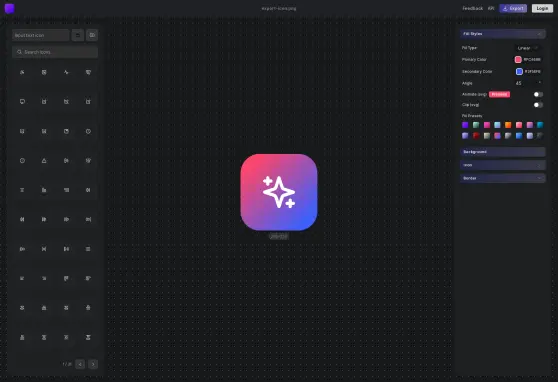Expand the Border section
Viewport: 558px width, 382px height.
tap(503, 178)
